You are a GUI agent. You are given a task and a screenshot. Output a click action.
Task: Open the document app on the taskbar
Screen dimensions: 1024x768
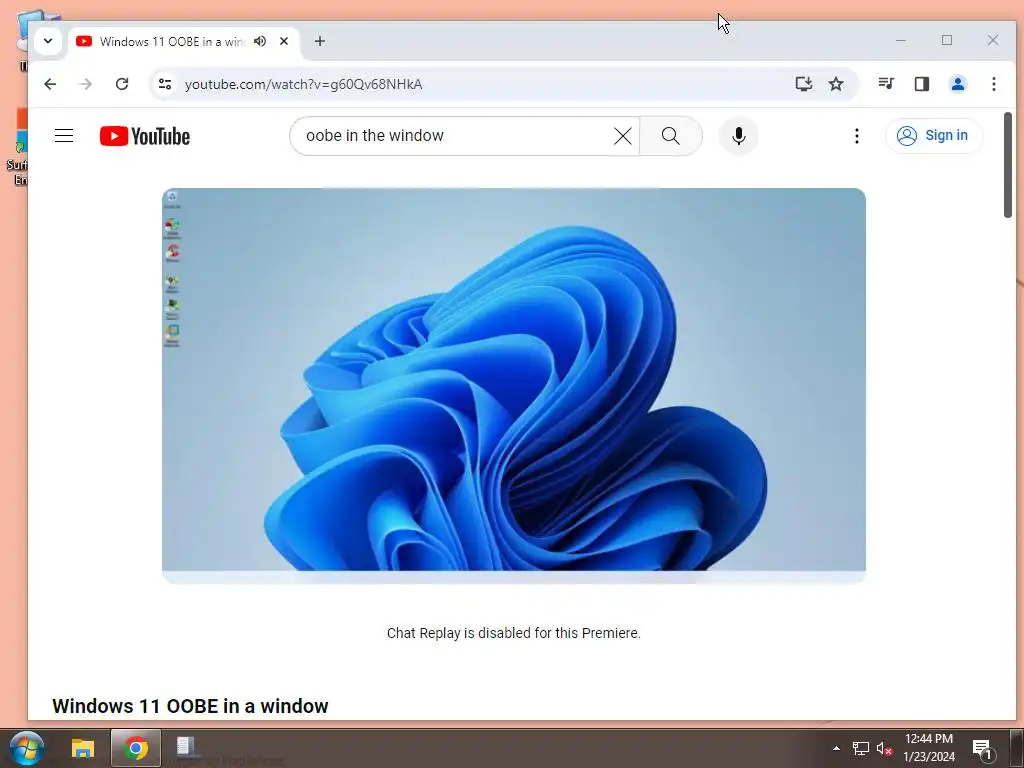point(187,748)
